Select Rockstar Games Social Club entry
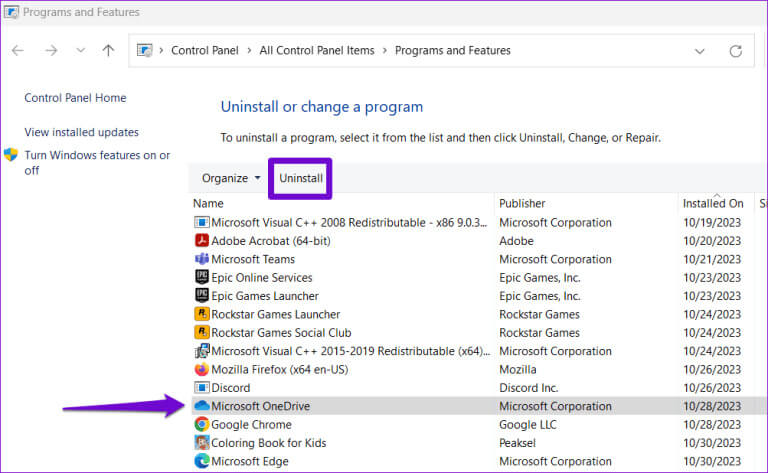This screenshot has height=473, width=768. coord(281,332)
